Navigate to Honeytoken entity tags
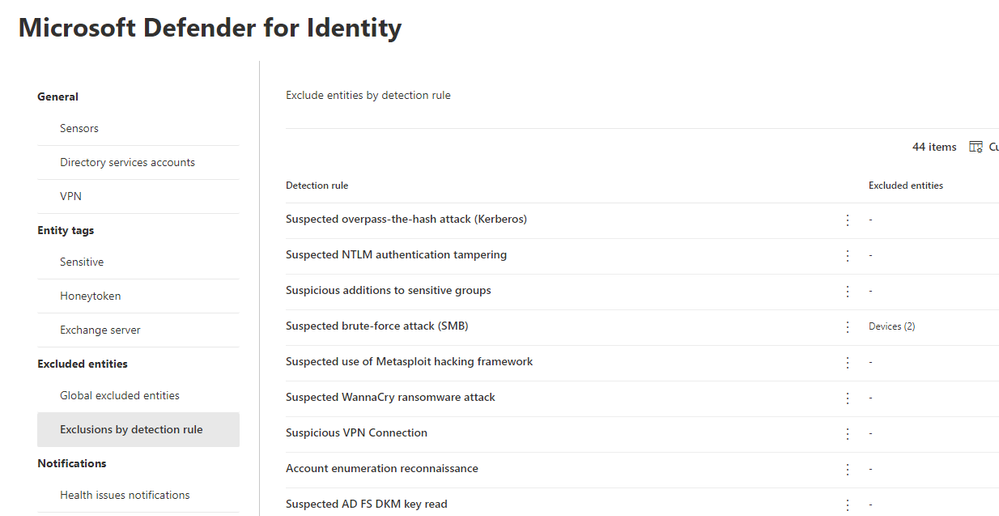 click(90, 296)
